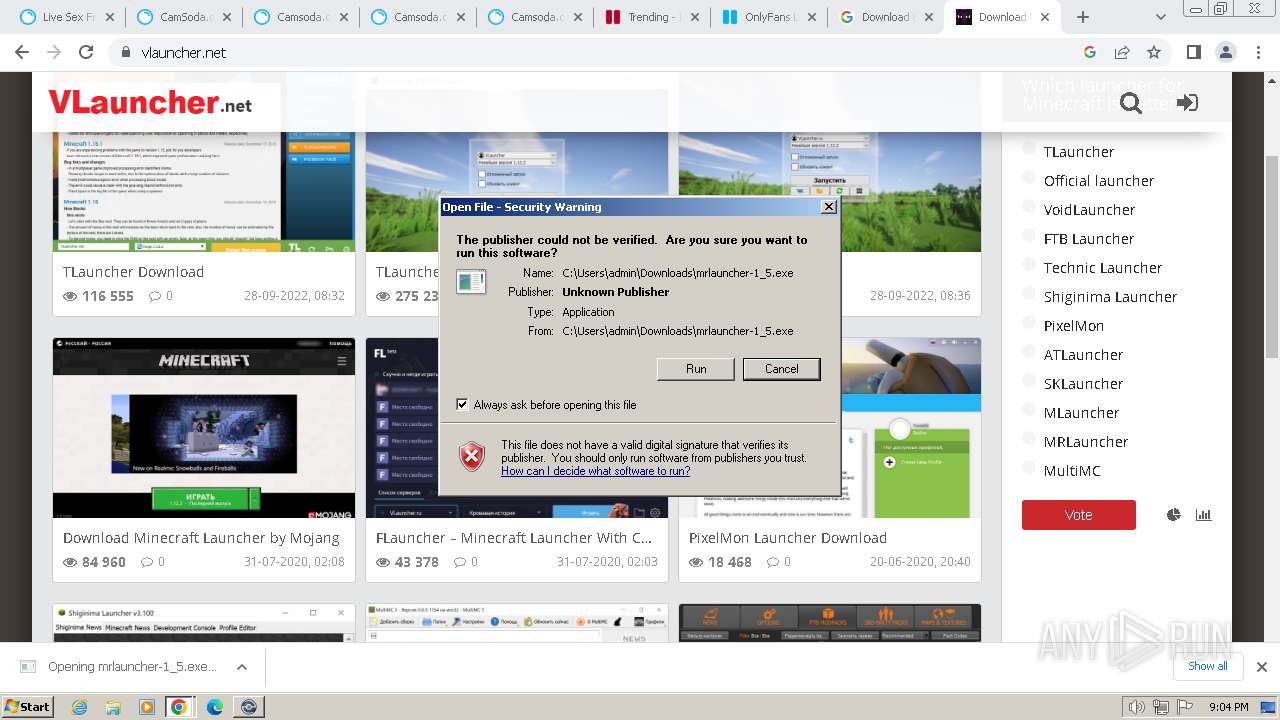Open the Chrome profile avatar
This screenshot has width=1280, height=720.
click(1225, 53)
